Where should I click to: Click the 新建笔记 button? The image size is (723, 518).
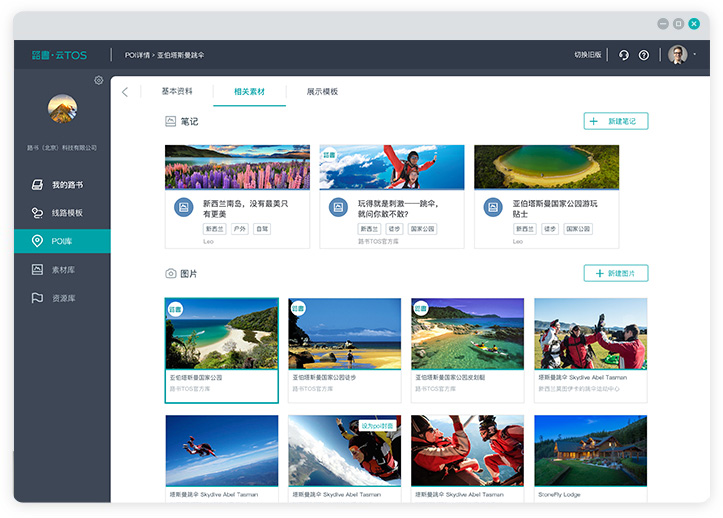pos(616,121)
